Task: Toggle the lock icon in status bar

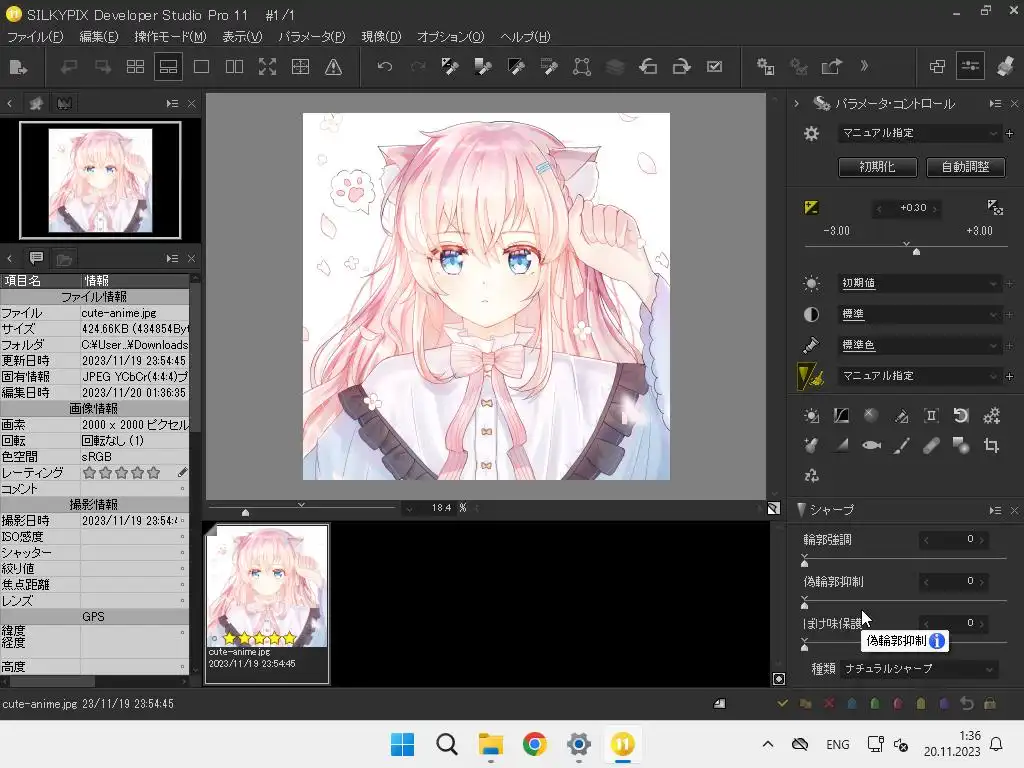Action: [x=990, y=703]
